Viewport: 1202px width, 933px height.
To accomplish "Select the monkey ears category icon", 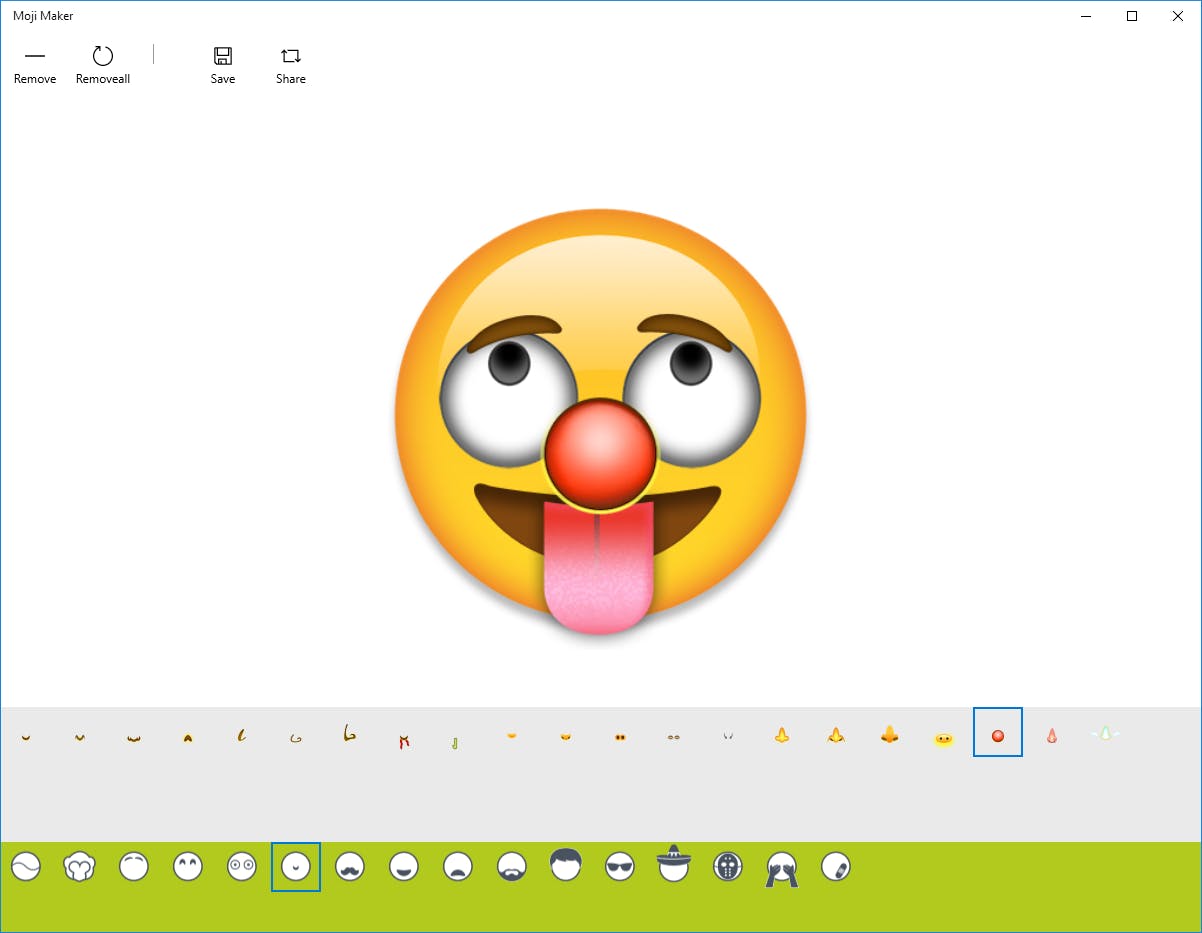I will tap(79, 866).
